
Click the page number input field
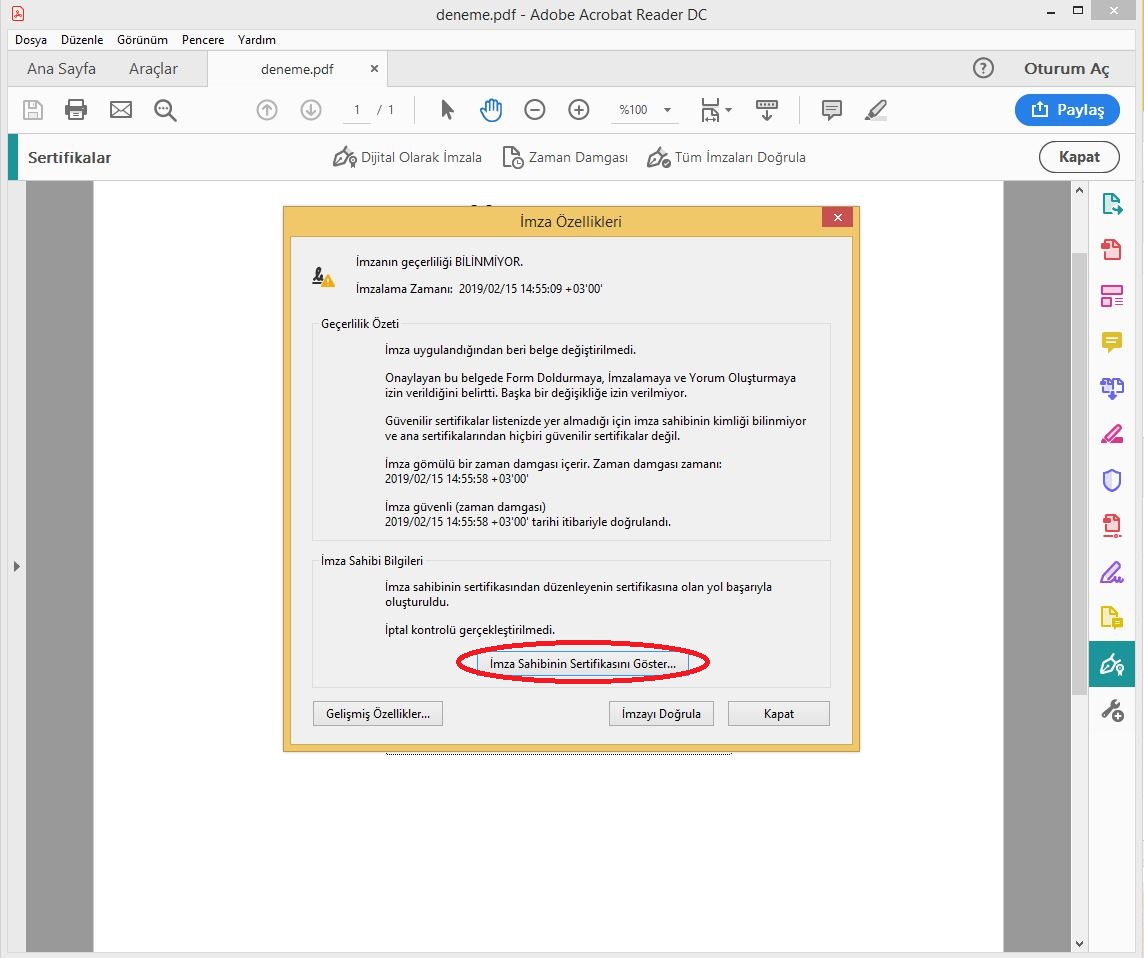pyautogui.click(x=357, y=110)
